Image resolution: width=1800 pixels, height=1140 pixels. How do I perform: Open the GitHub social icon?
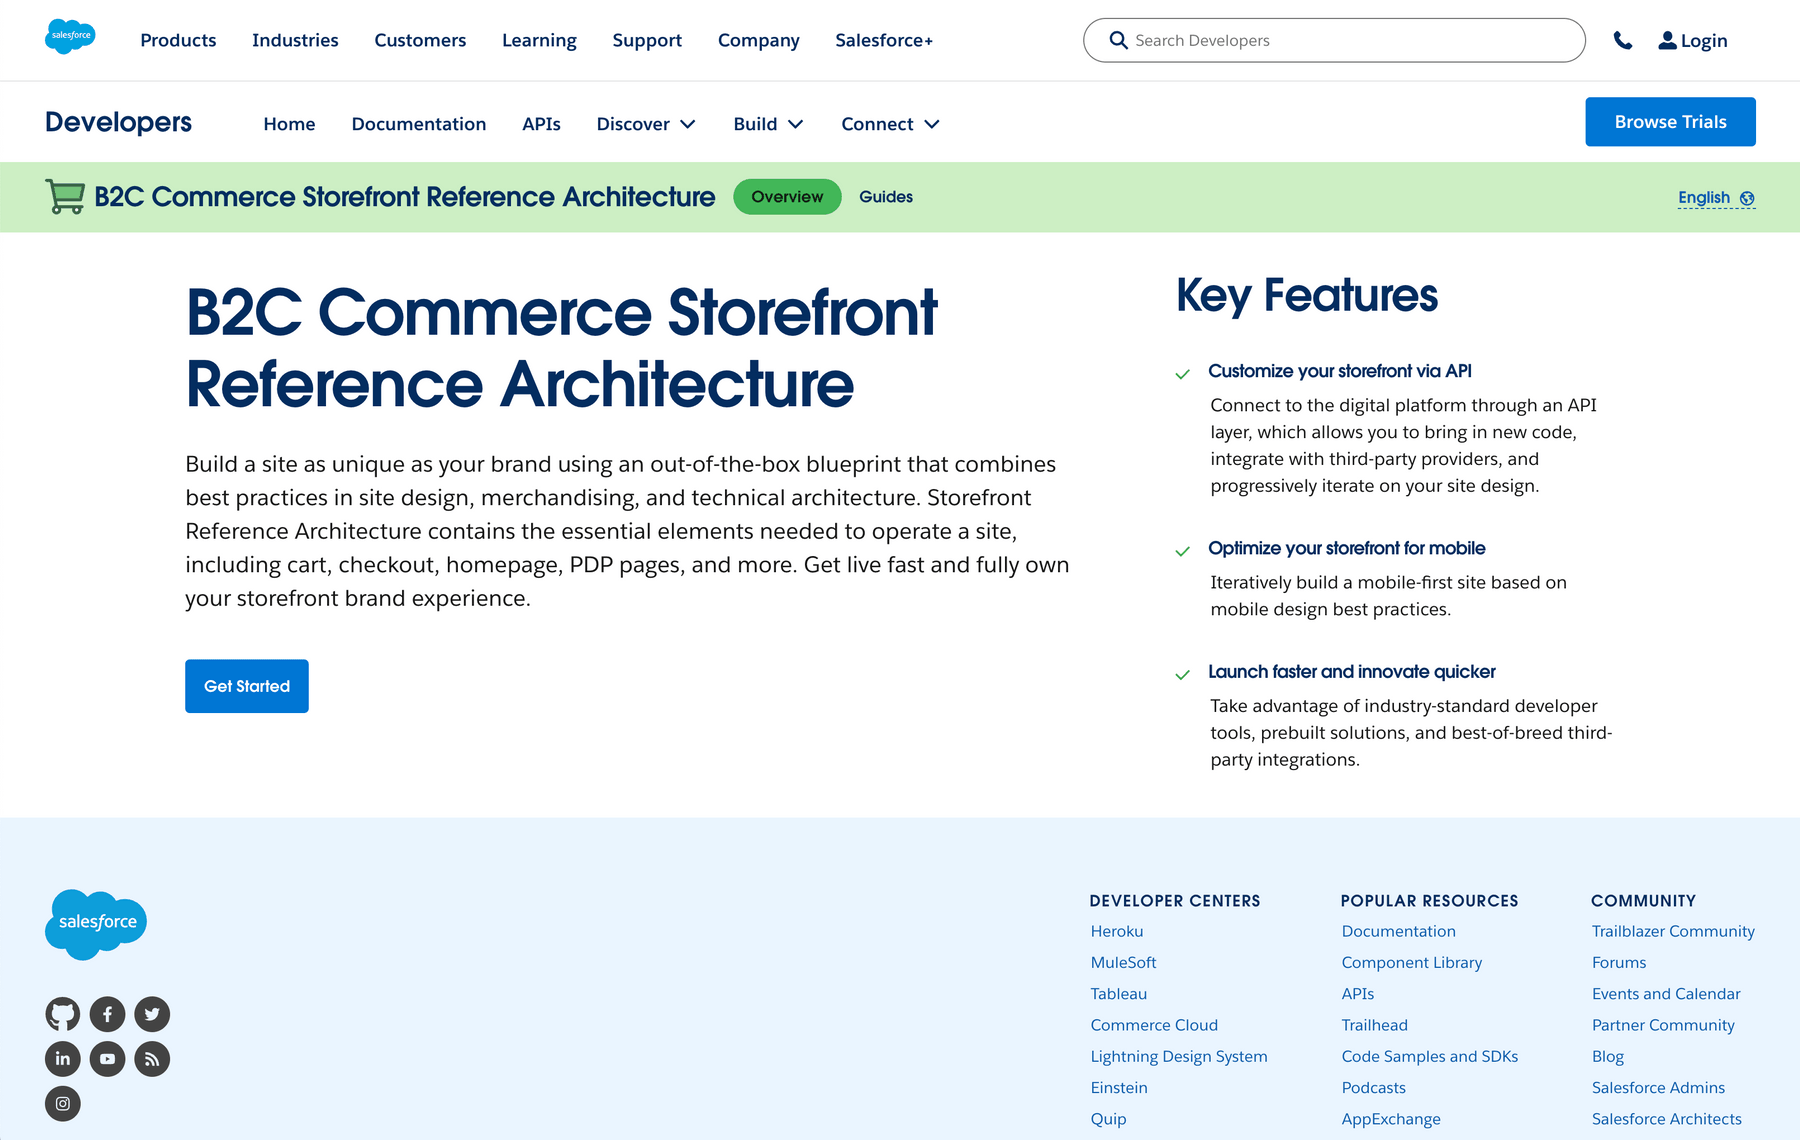(x=62, y=1013)
